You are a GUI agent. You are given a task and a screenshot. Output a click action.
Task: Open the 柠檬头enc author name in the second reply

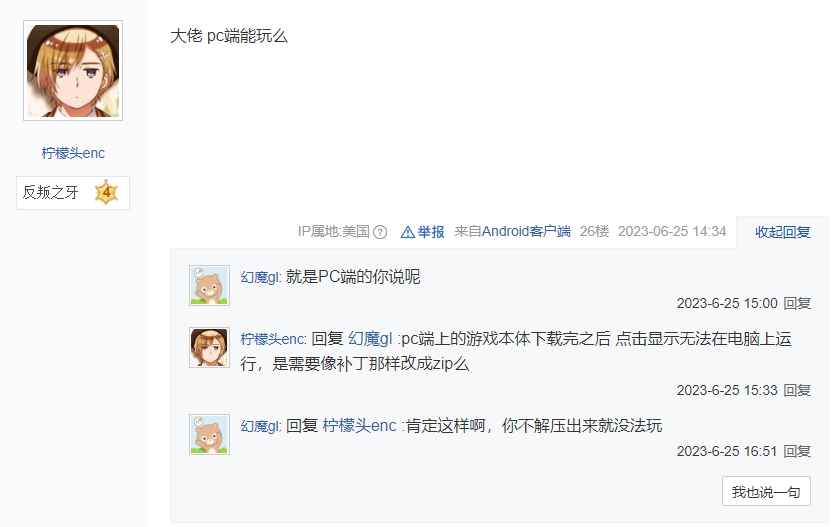(x=272, y=339)
